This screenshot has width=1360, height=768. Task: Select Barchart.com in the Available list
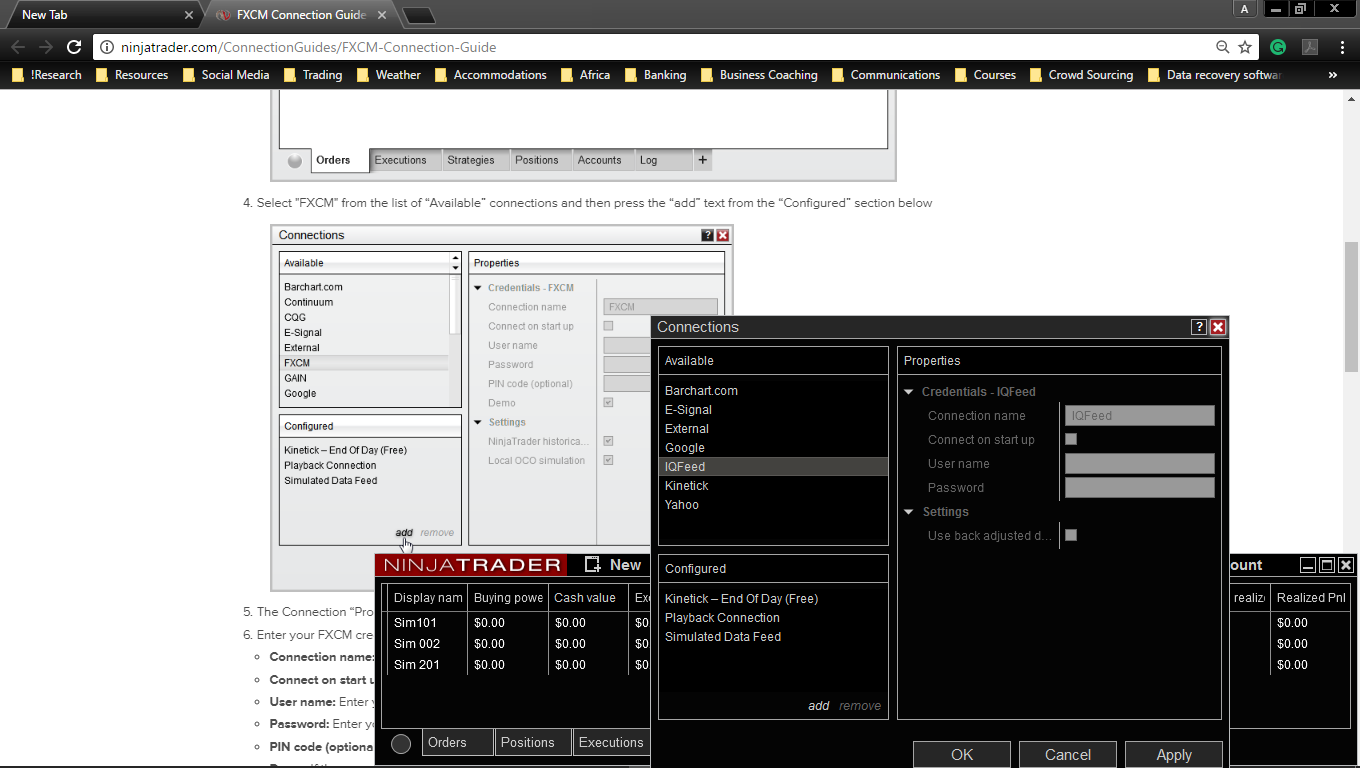pos(773,391)
